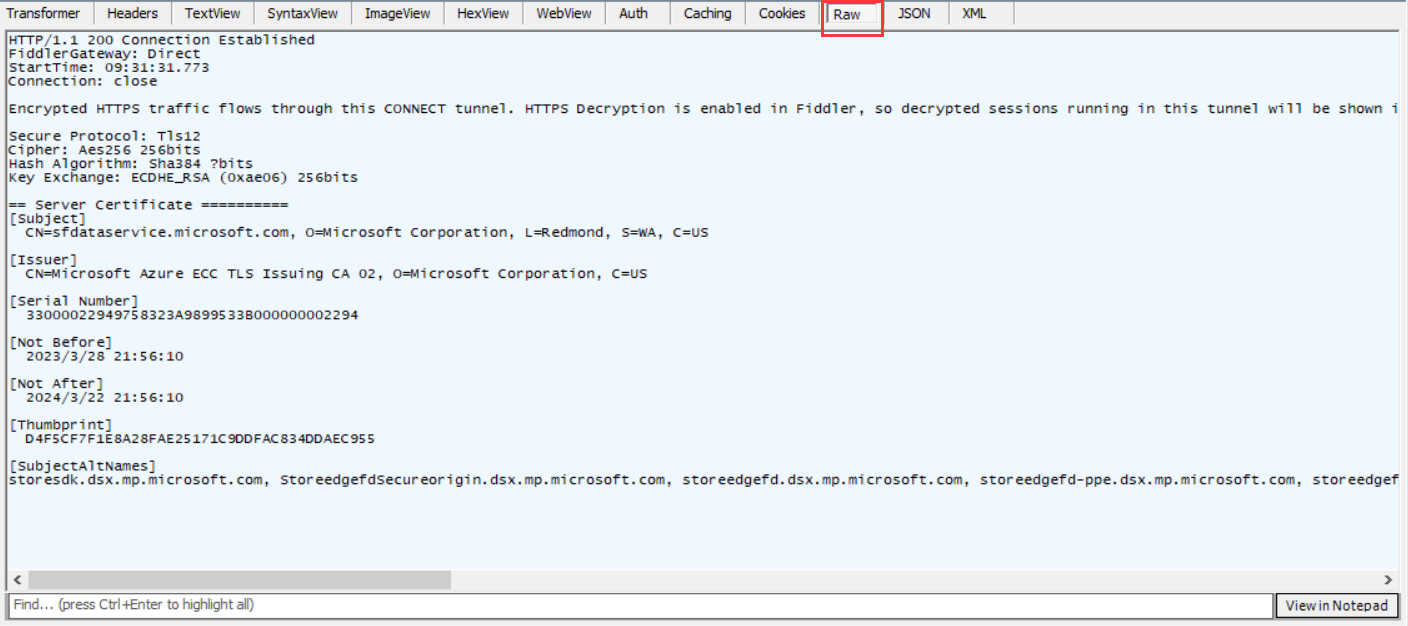
Task: Select the WebView tab
Action: click(x=563, y=13)
